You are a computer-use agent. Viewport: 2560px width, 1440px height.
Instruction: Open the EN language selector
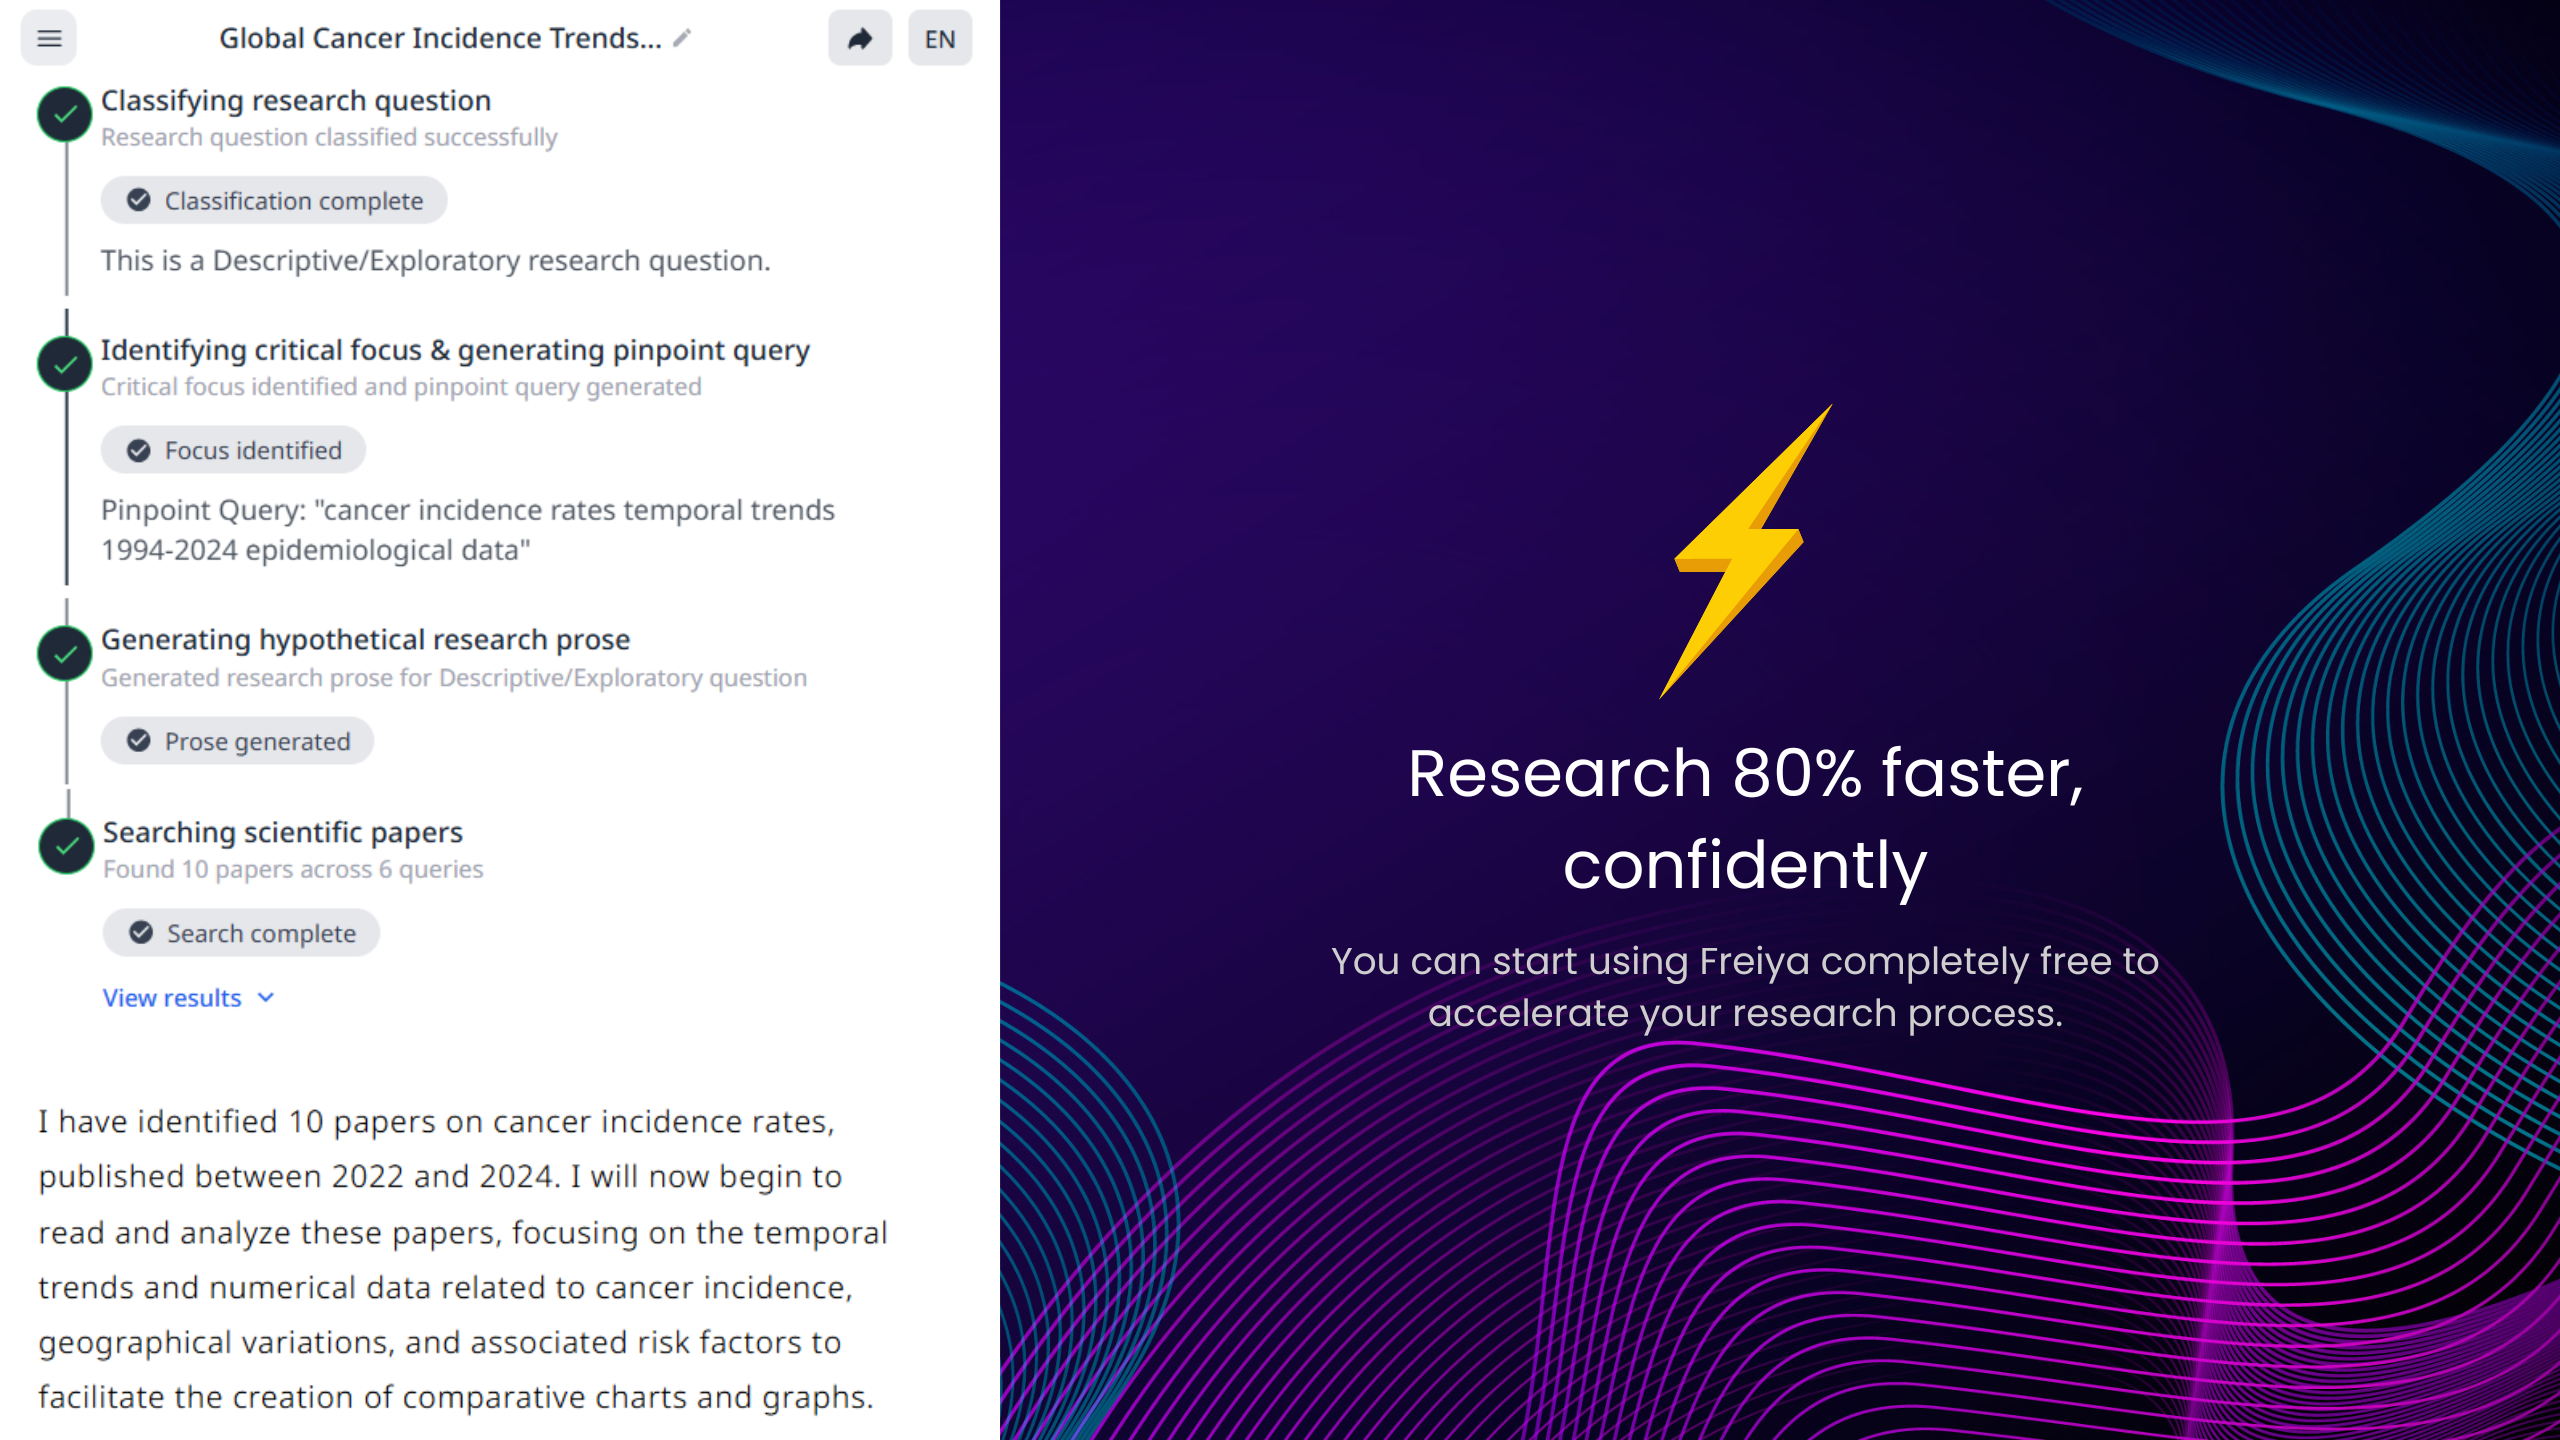coord(939,39)
